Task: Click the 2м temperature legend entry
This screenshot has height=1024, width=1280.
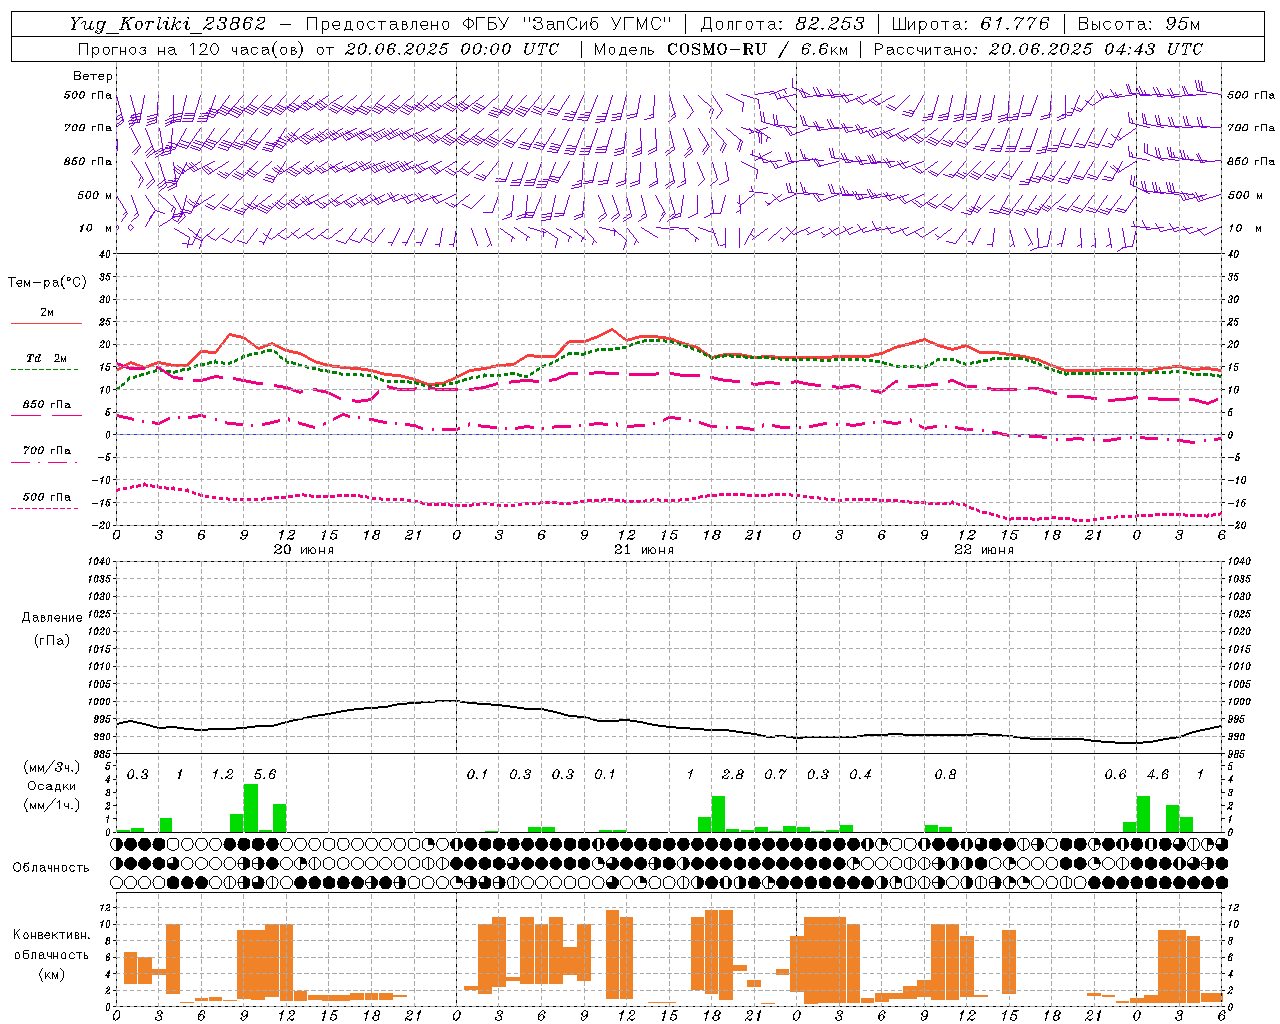Action: (x=47, y=313)
